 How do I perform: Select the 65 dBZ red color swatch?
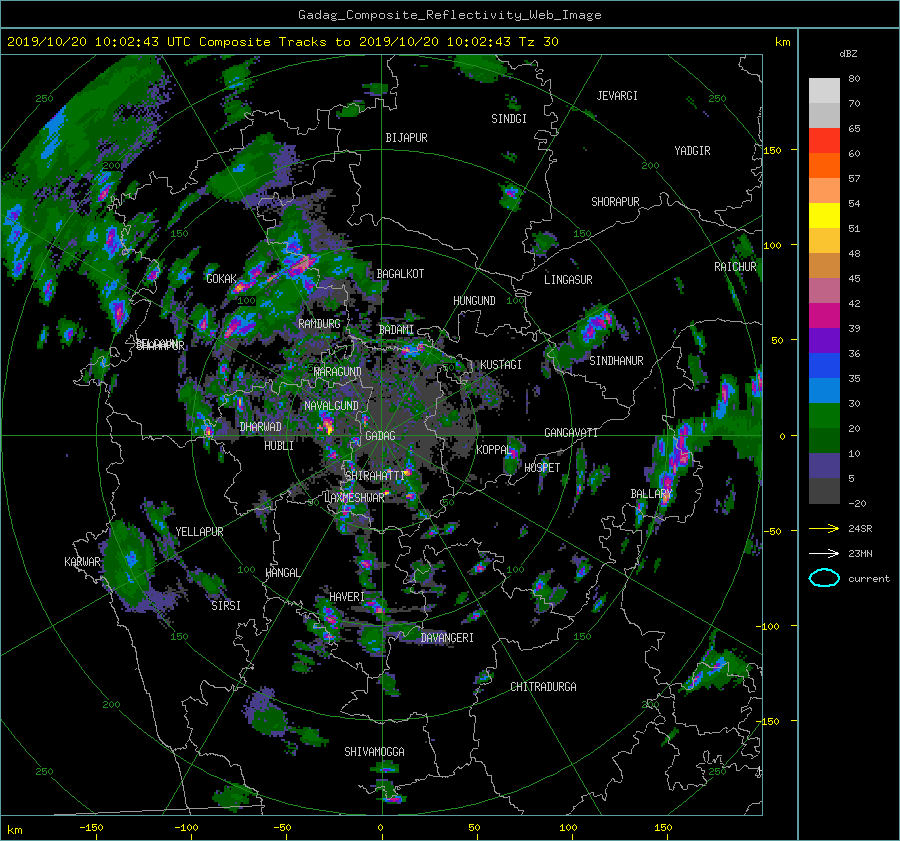point(824,140)
